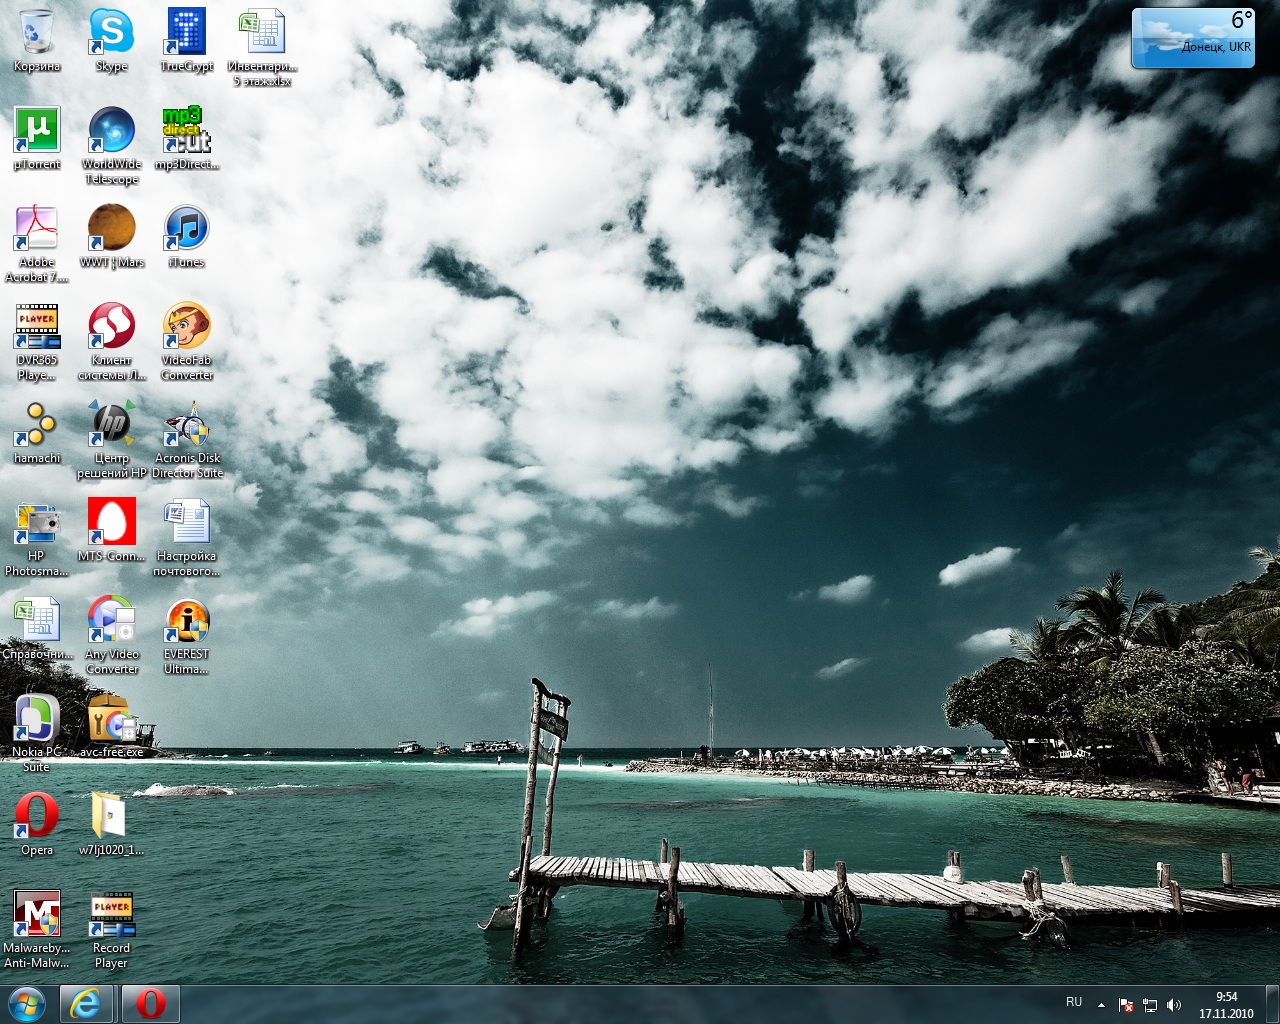
Task: Launch µTorrent desktop shortcut
Action: [x=37, y=139]
